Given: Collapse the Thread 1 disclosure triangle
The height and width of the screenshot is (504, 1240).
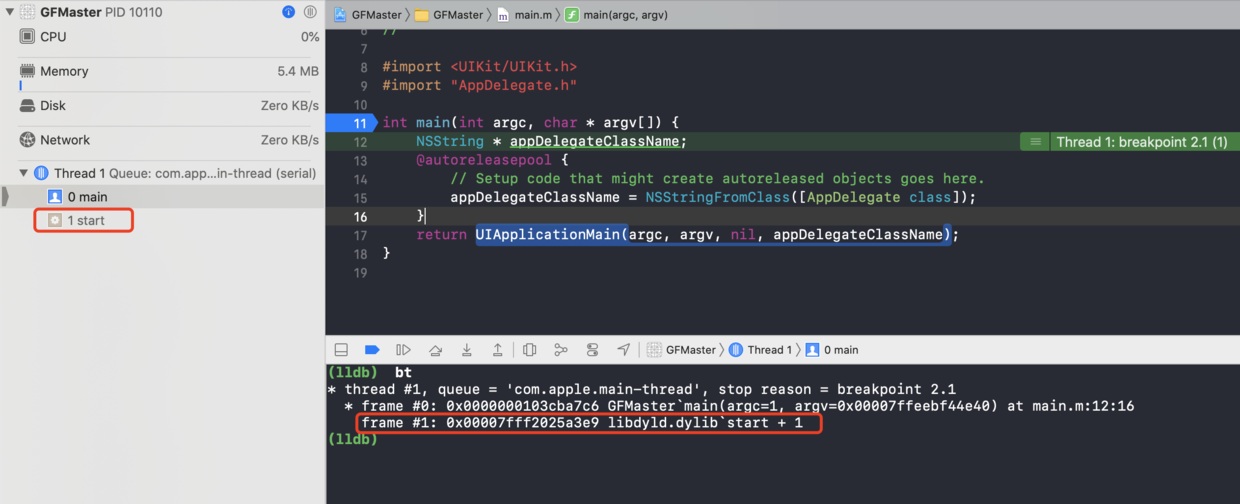Looking at the screenshot, I should [24, 173].
